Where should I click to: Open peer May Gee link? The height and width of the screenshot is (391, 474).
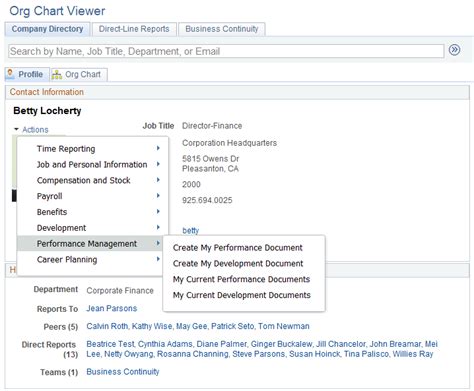click(x=191, y=326)
